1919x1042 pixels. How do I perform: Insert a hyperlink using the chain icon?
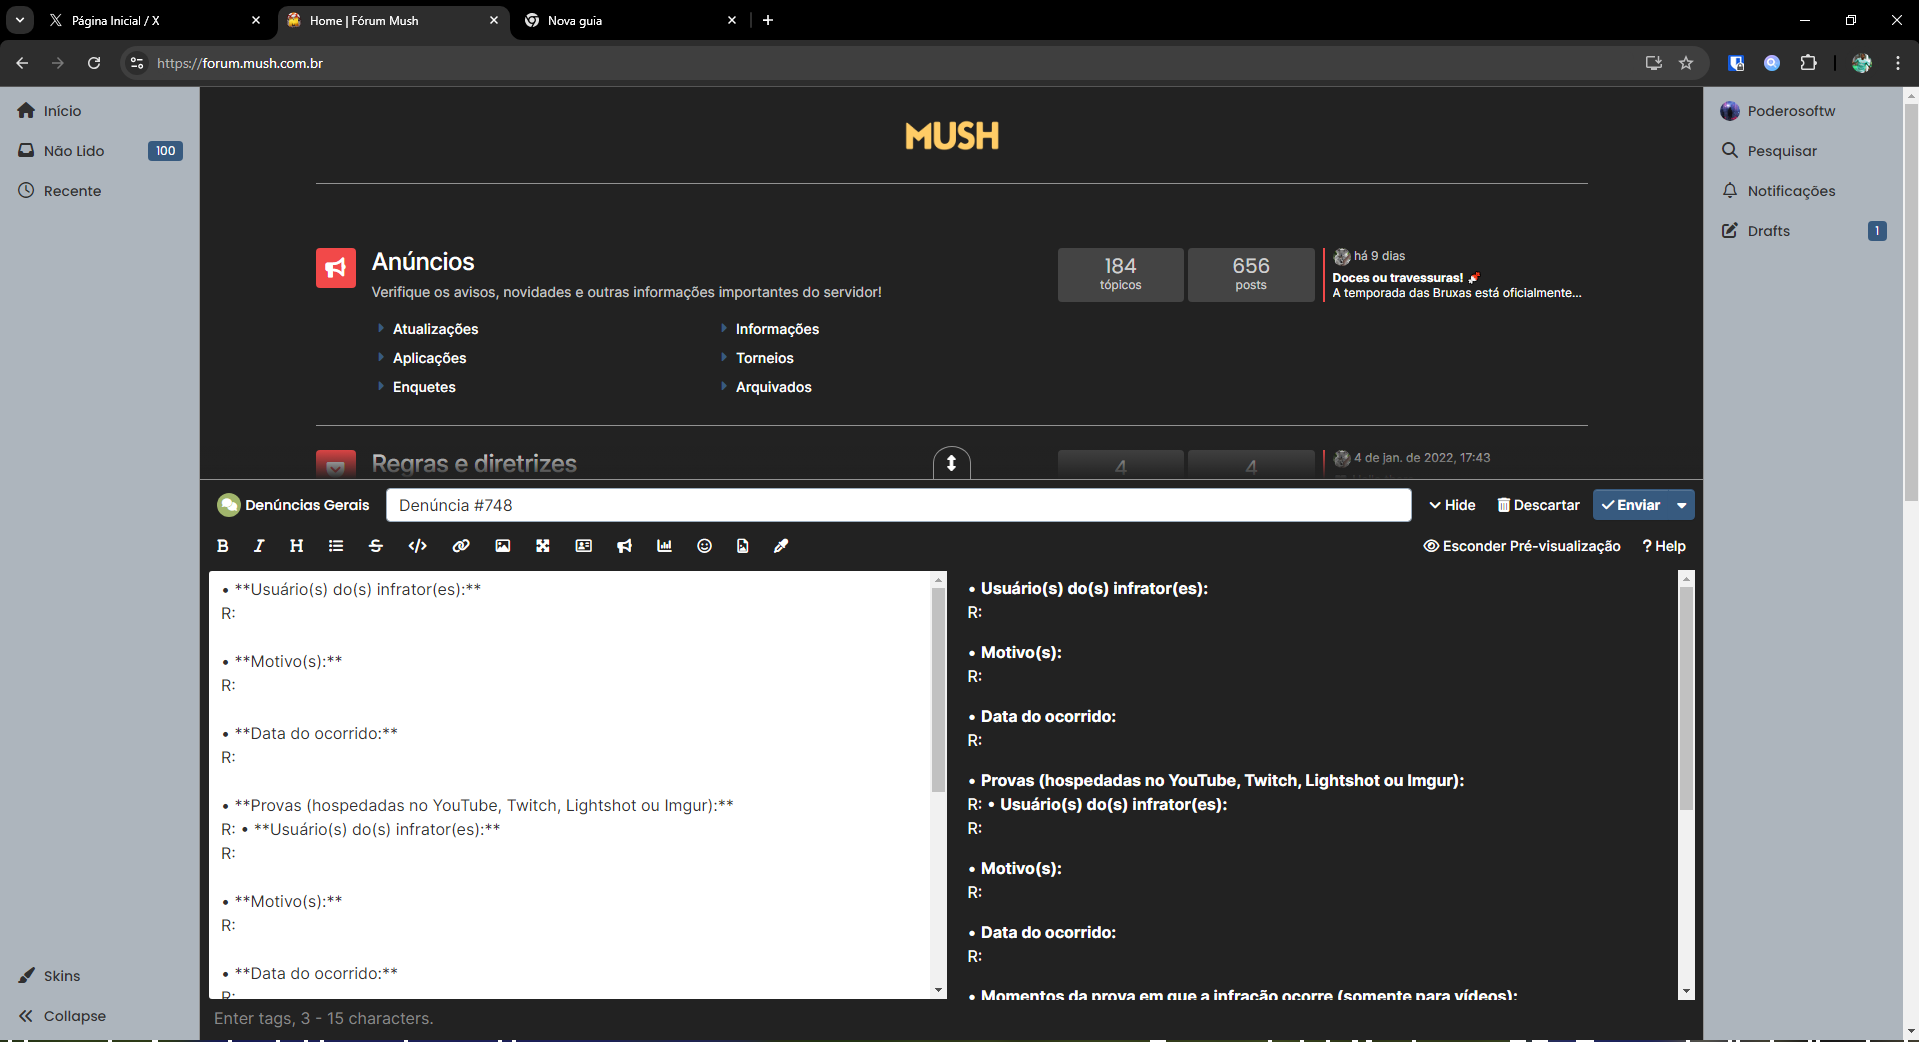pos(461,546)
